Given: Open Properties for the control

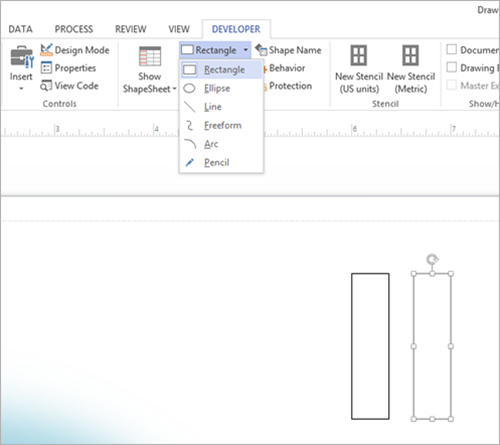Looking at the screenshot, I should point(68,68).
